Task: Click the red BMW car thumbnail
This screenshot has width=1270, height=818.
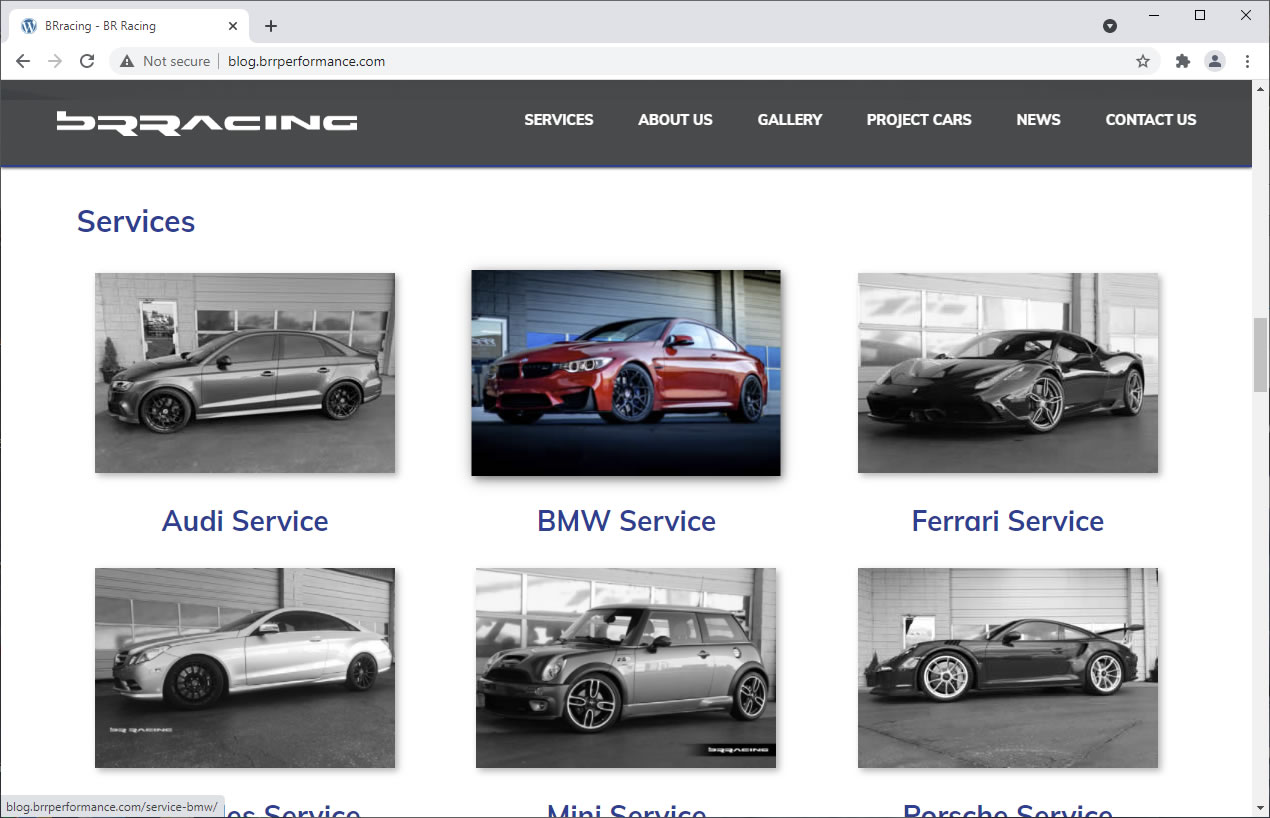Action: 626,373
